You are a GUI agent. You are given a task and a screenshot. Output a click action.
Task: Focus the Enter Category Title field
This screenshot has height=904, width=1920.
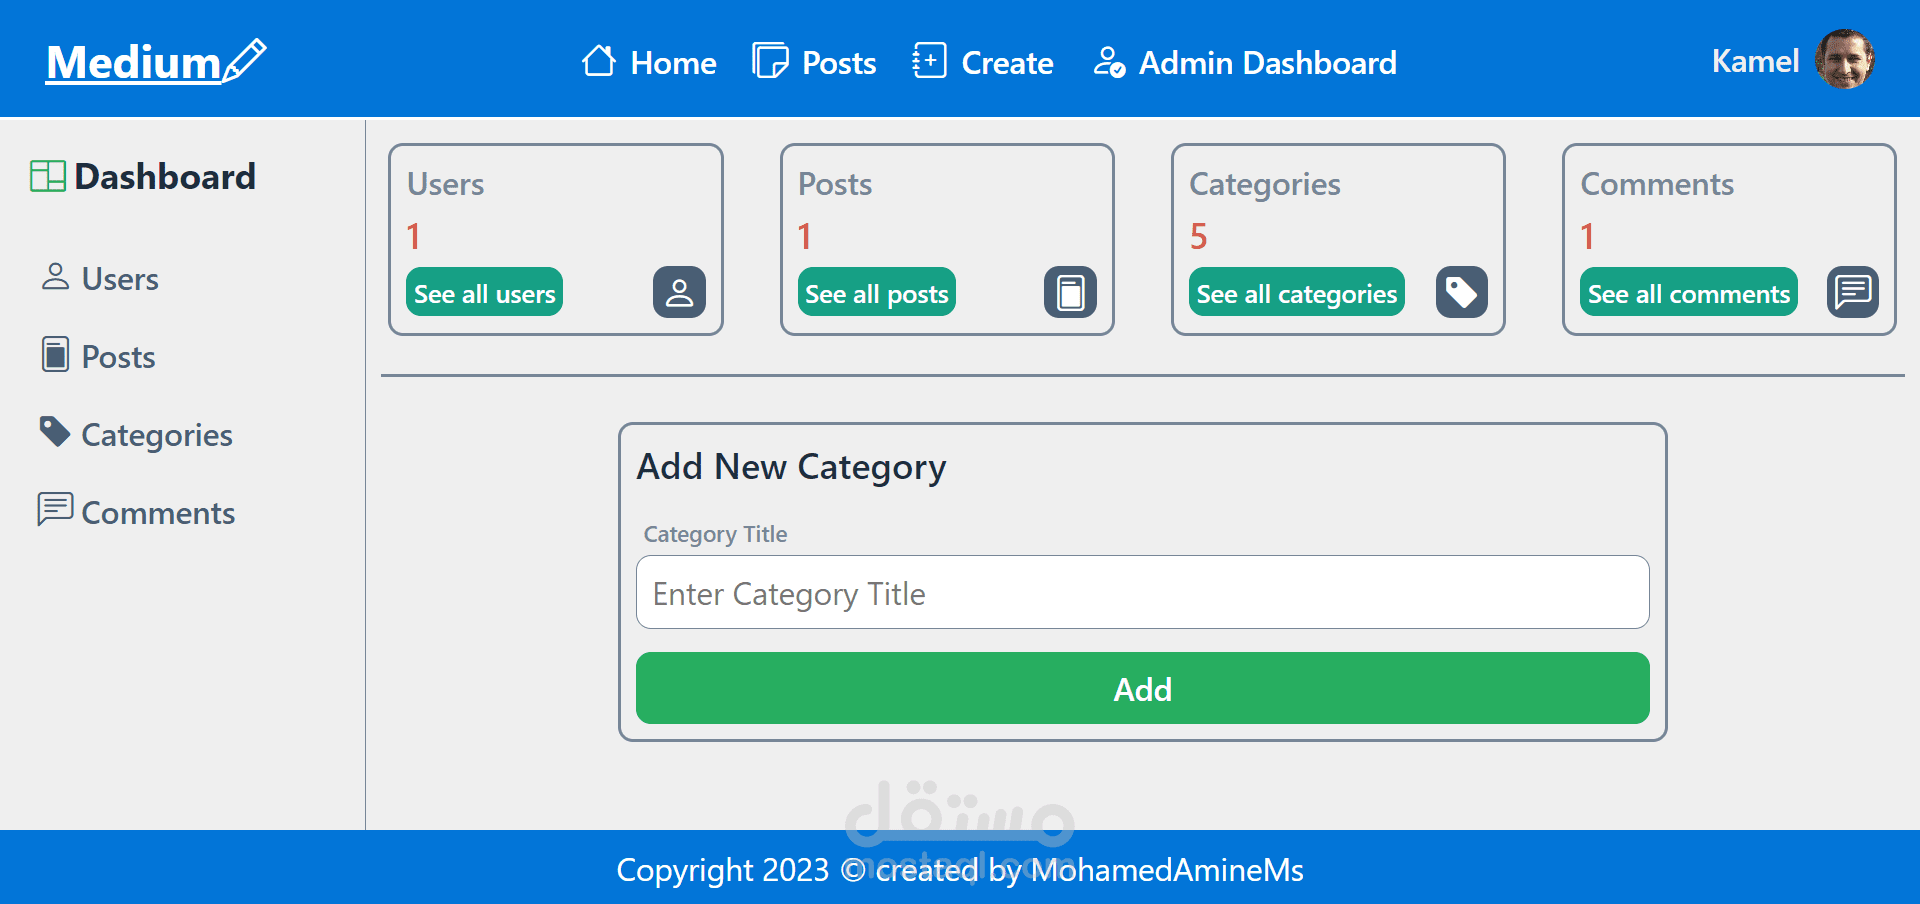tap(1142, 592)
